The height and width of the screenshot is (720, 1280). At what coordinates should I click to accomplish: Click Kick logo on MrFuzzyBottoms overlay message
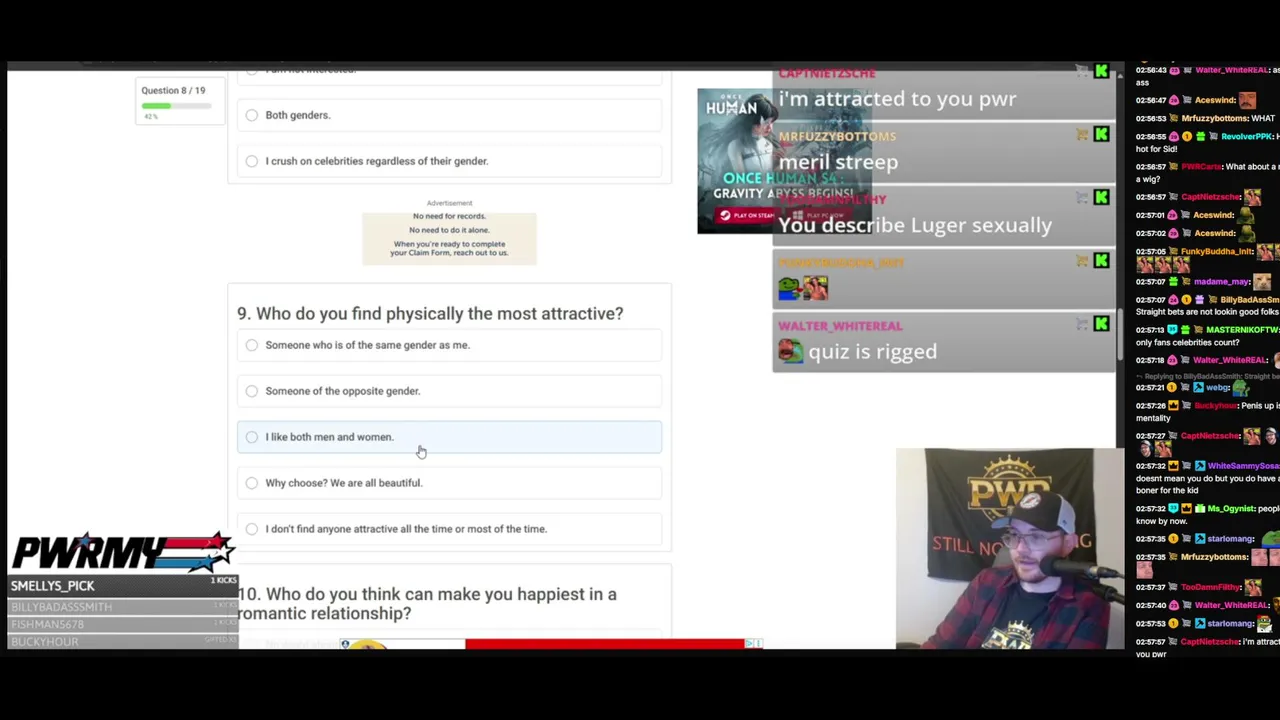coord(1101,134)
